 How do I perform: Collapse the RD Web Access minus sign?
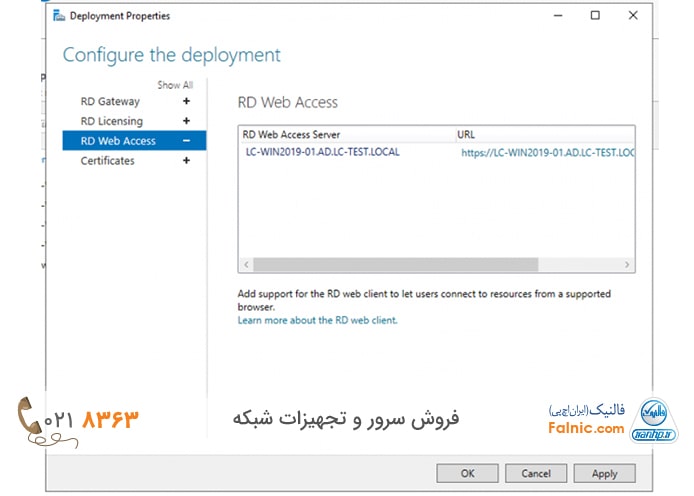(x=187, y=141)
